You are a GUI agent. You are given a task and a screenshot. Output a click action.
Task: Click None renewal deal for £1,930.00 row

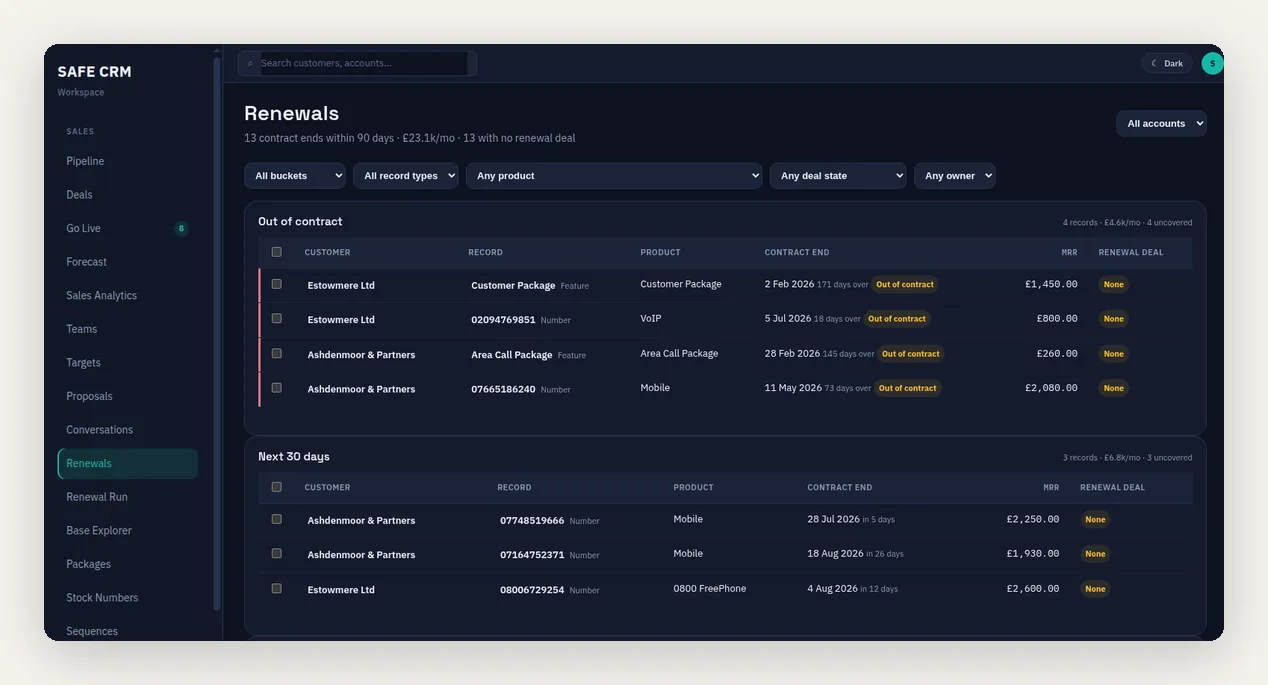coord(1095,554)
